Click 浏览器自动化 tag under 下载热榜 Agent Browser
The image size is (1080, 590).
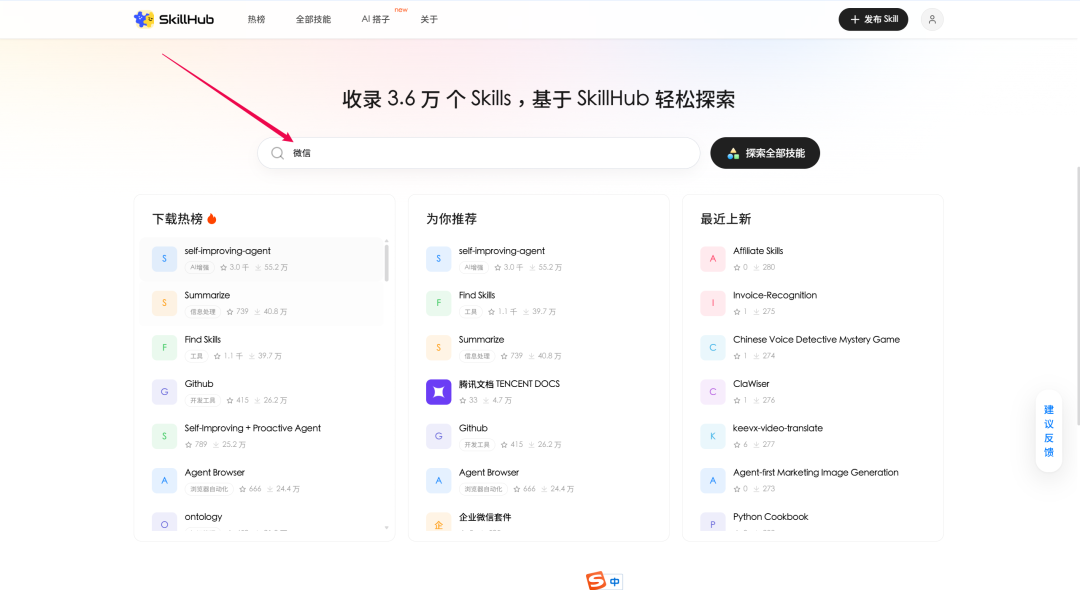(x=209, y=489)
